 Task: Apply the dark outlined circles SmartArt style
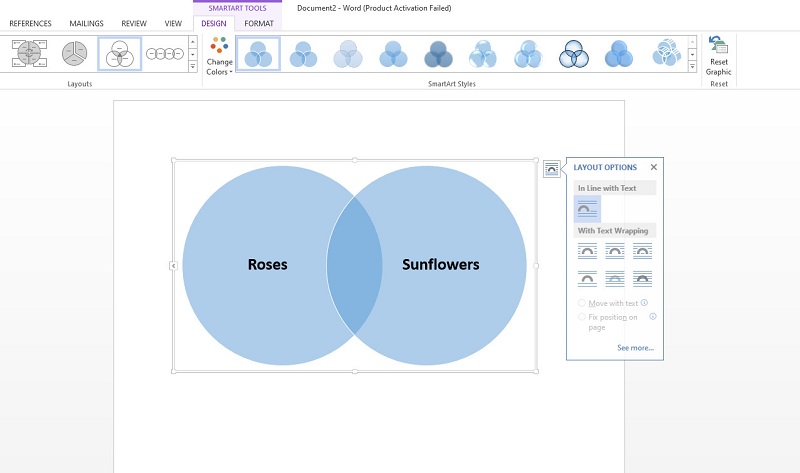click(574, 54)
